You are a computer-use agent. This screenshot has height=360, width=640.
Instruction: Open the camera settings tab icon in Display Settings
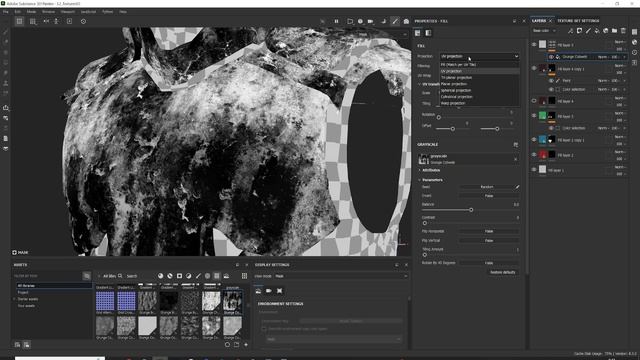269,291
